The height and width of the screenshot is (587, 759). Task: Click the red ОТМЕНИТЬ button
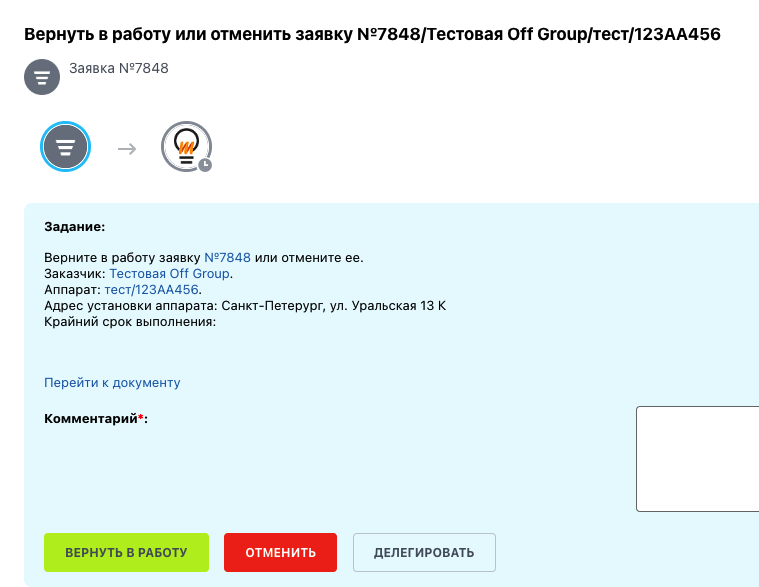coord(280,553)
